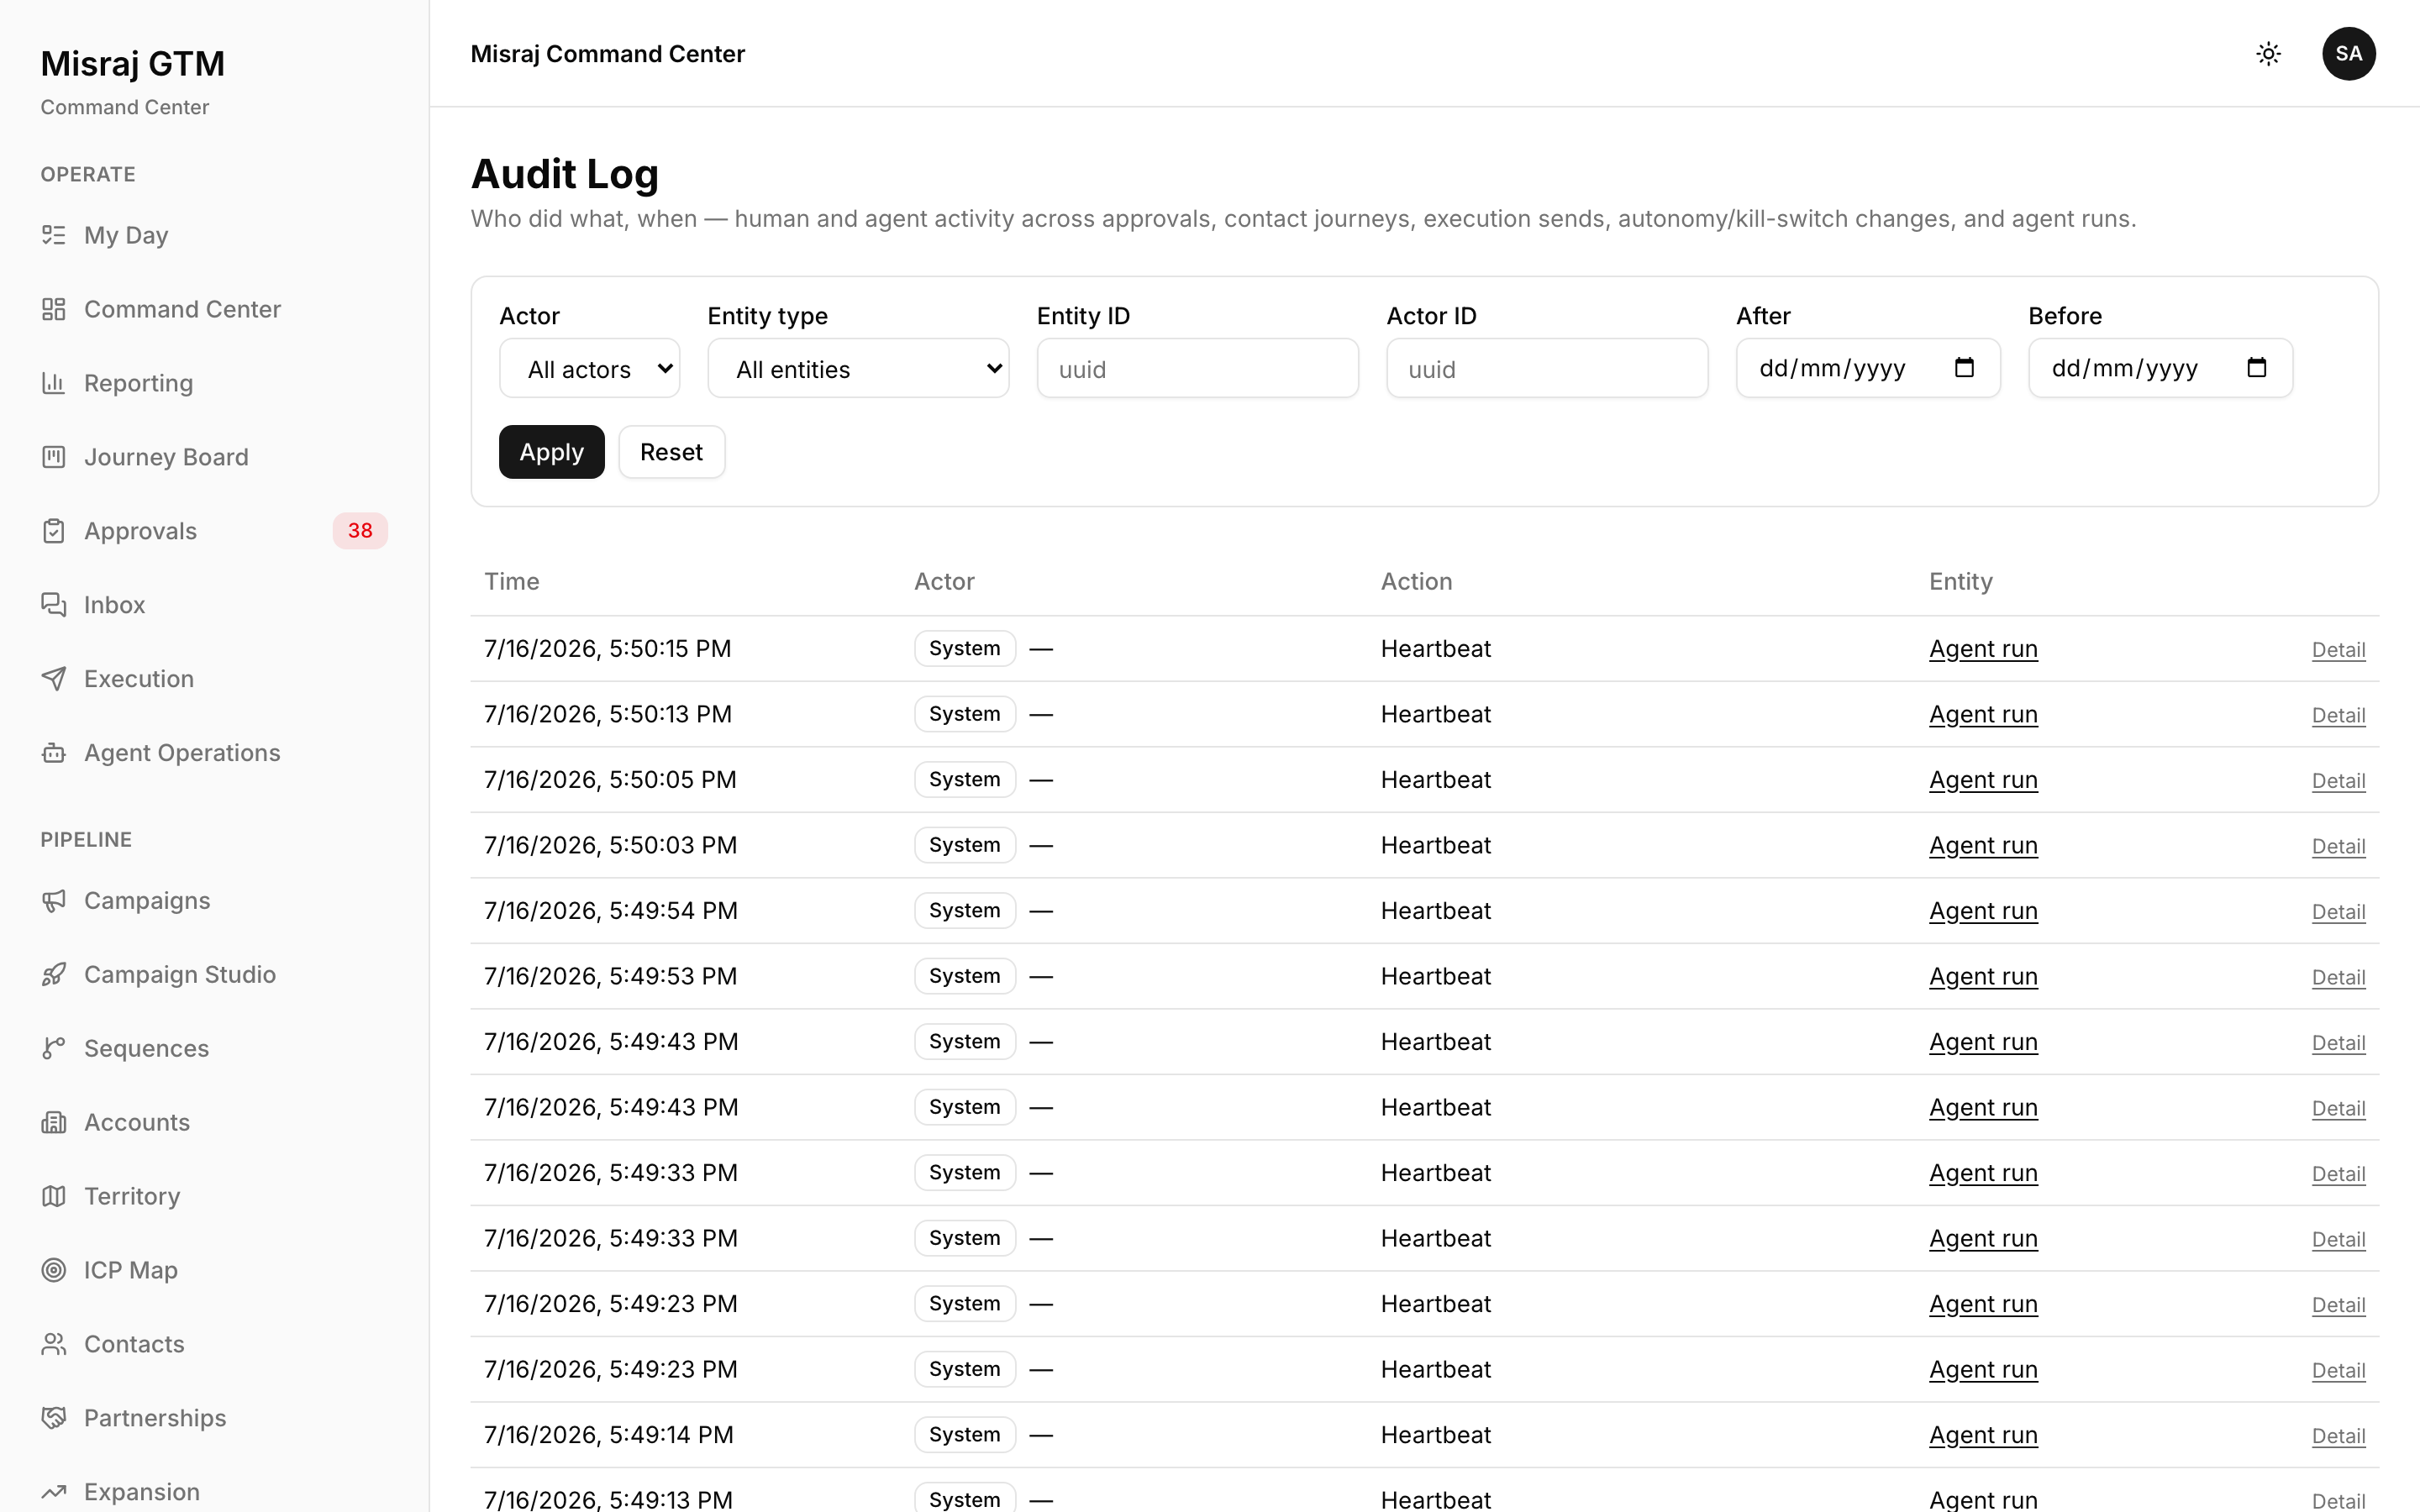
Task: Go to Execution in the sidebar
Action: pyautogui.click(x=214, y=679)
